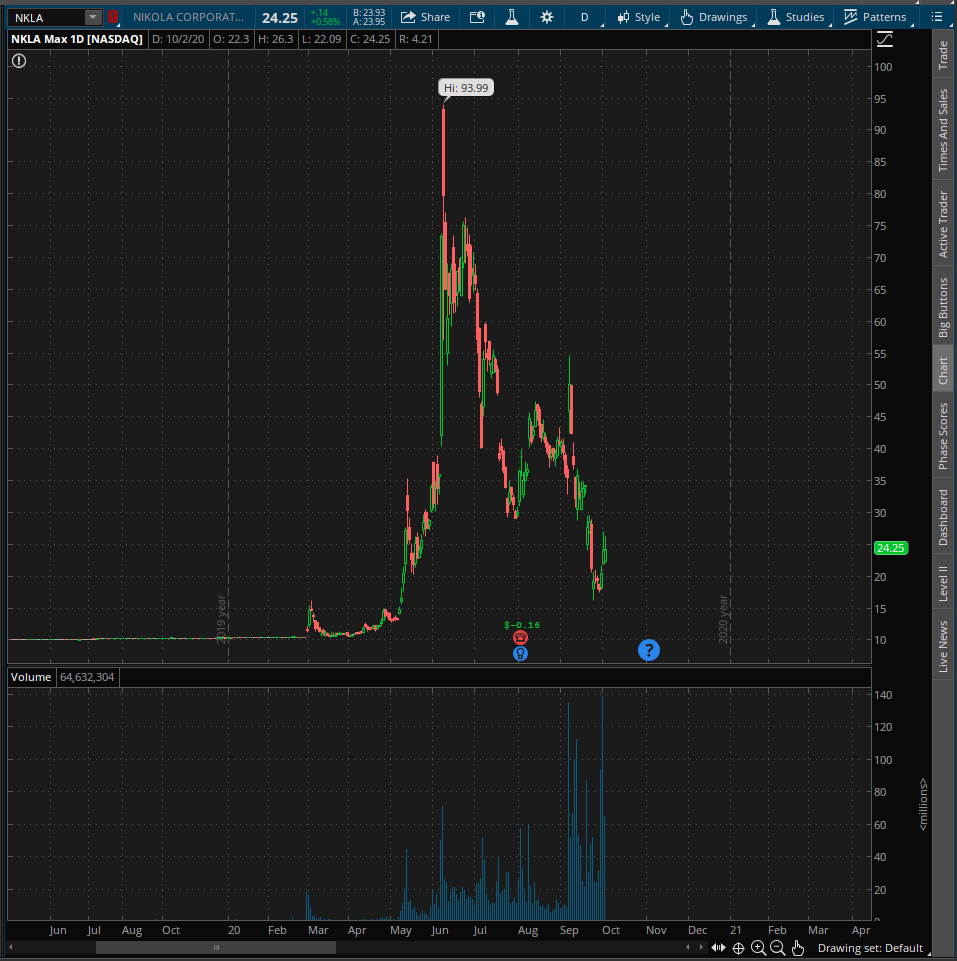This screenshot has height=961, width=957.
Task: Click the Hi: 93.99 price bubble
Action: [x=466, y=88]
